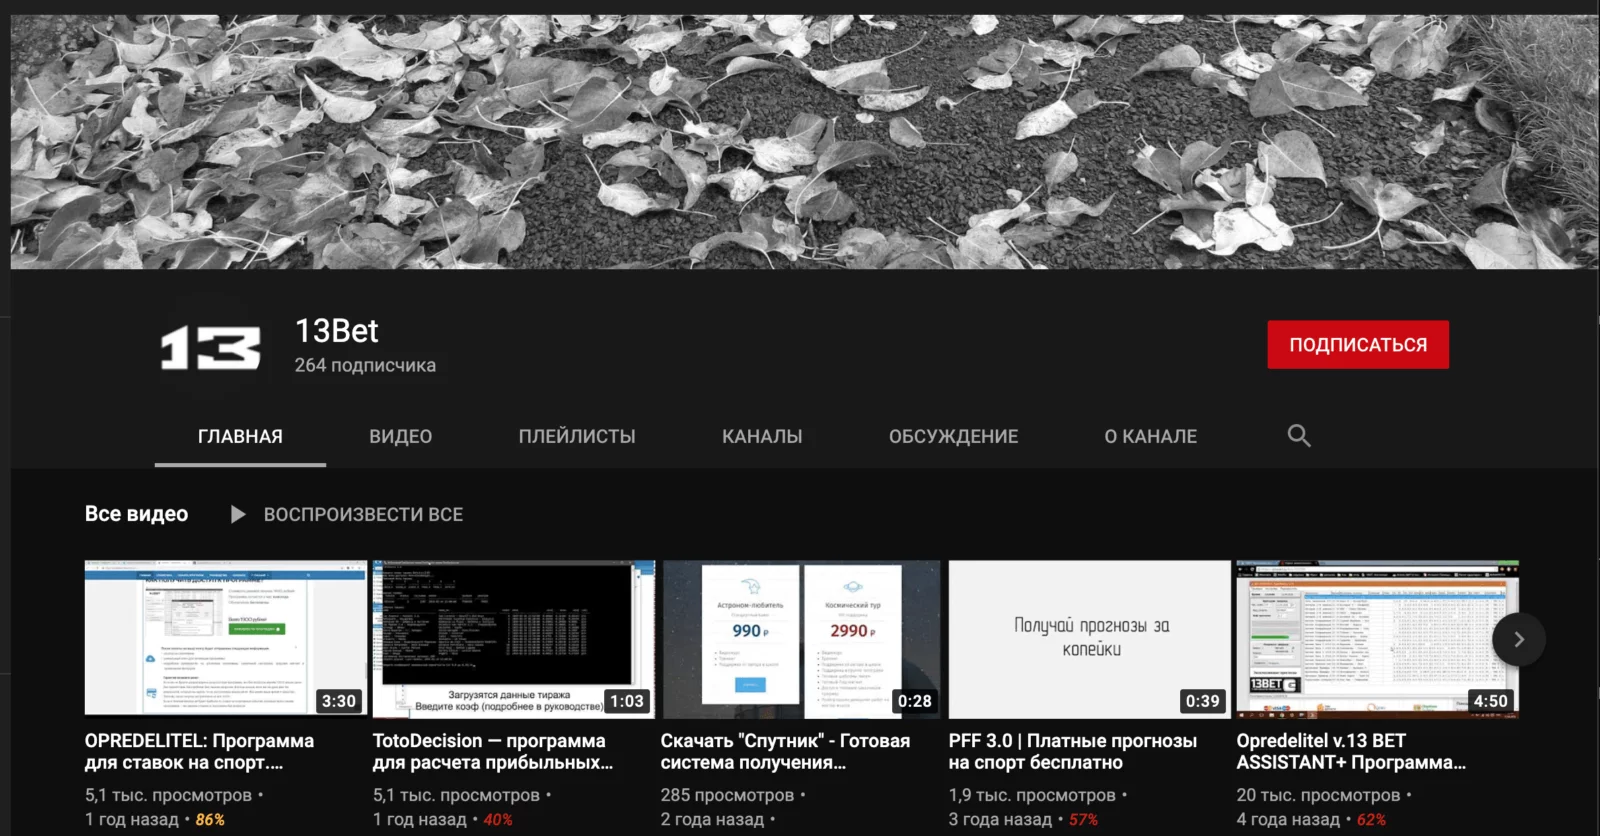Play the Получай прогнозы за копейки thumbnail

(x=1090, y=639)
